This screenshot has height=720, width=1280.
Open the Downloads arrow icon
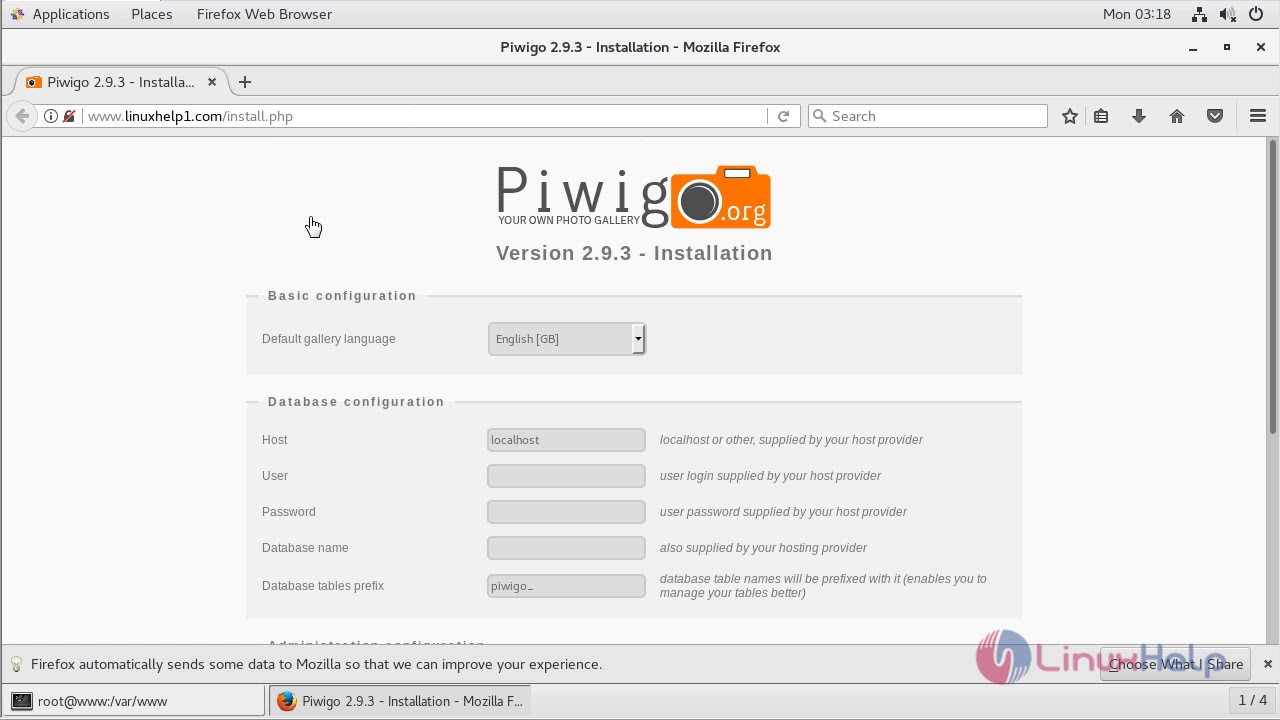[1139, 116]
